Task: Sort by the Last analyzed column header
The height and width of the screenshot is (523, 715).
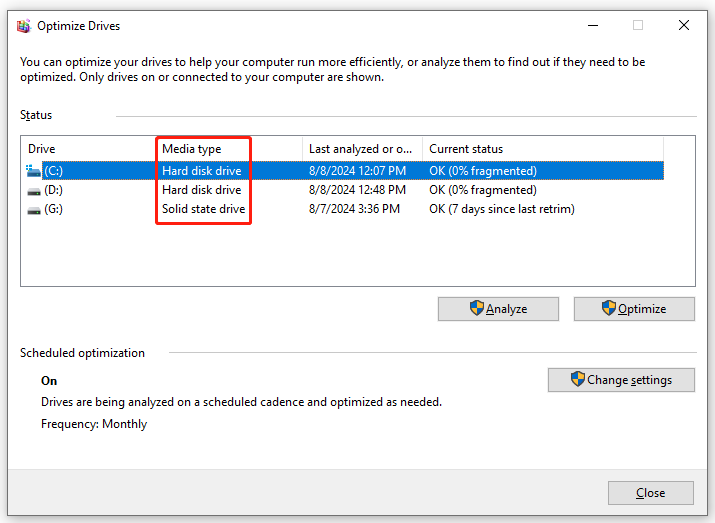Action: (x=363, y=149)
